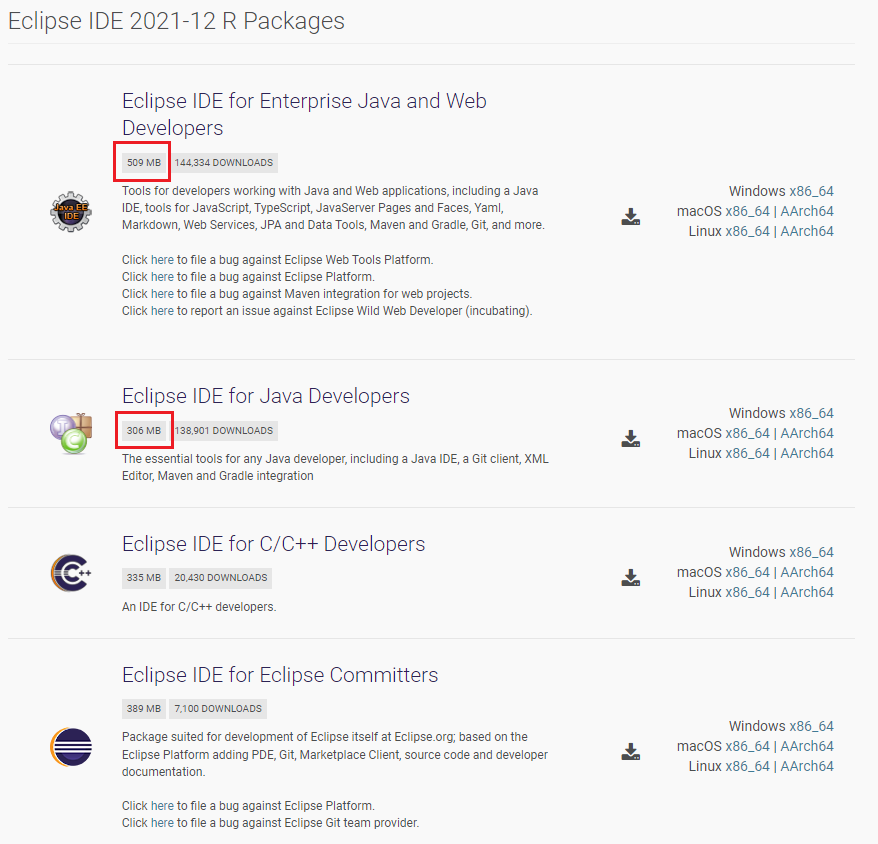Download Windows x86_64 for C/C++ Developers package
The width and height of the screenshot is (878, 844).
click(x=811, y=552)
